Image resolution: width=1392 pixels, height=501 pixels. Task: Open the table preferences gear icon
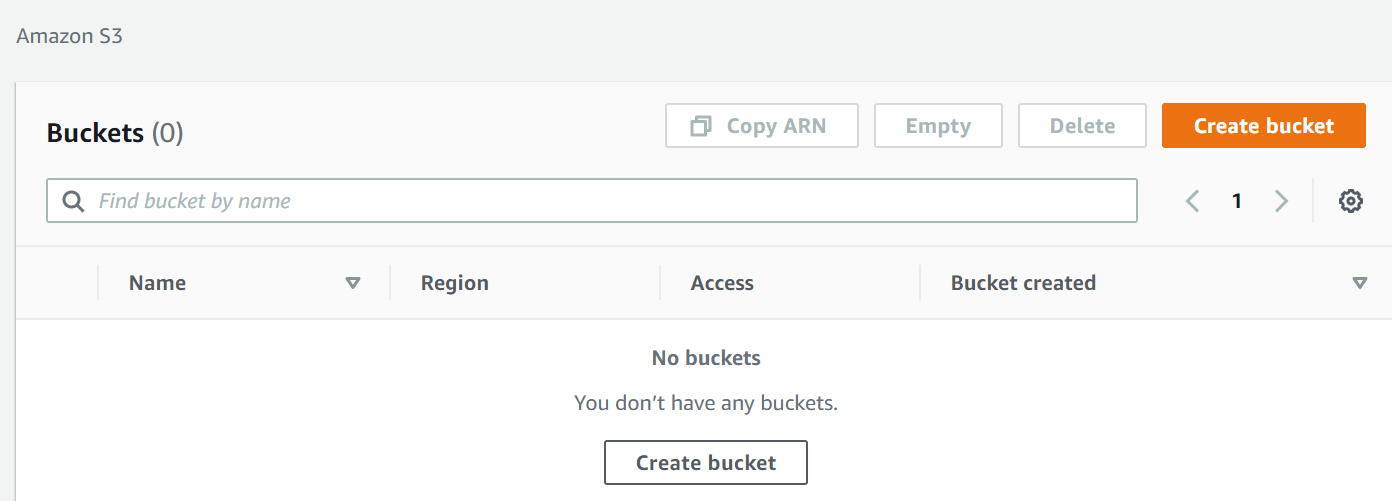tap(1350, 201)
